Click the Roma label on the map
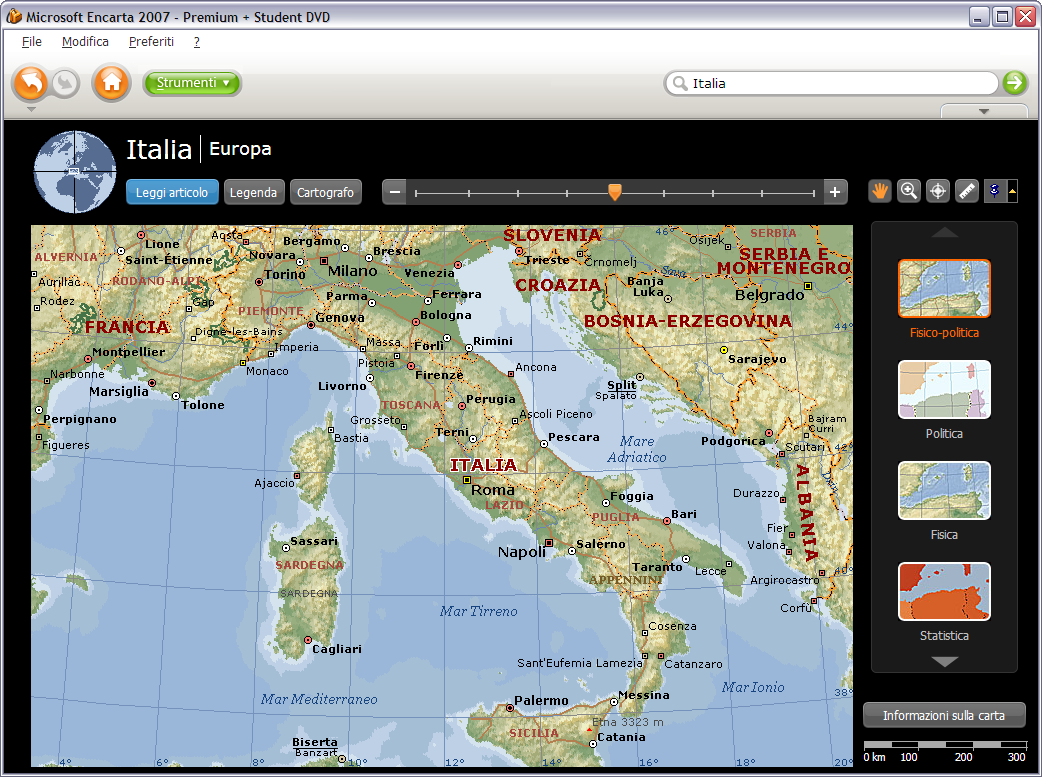The image size is (1042, 777). (x=492, y=490)
